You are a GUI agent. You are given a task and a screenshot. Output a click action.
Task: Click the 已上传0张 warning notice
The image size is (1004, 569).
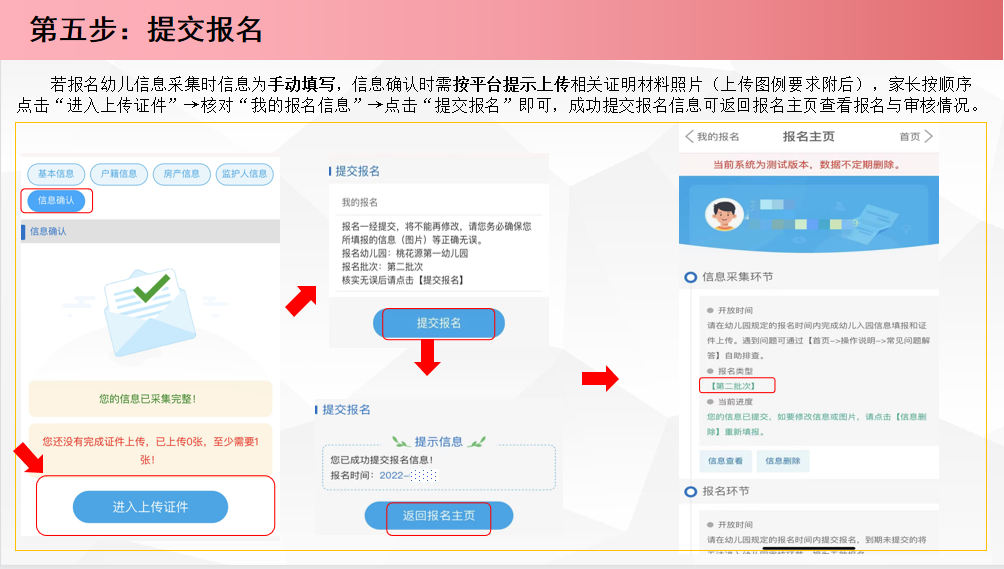150,450
